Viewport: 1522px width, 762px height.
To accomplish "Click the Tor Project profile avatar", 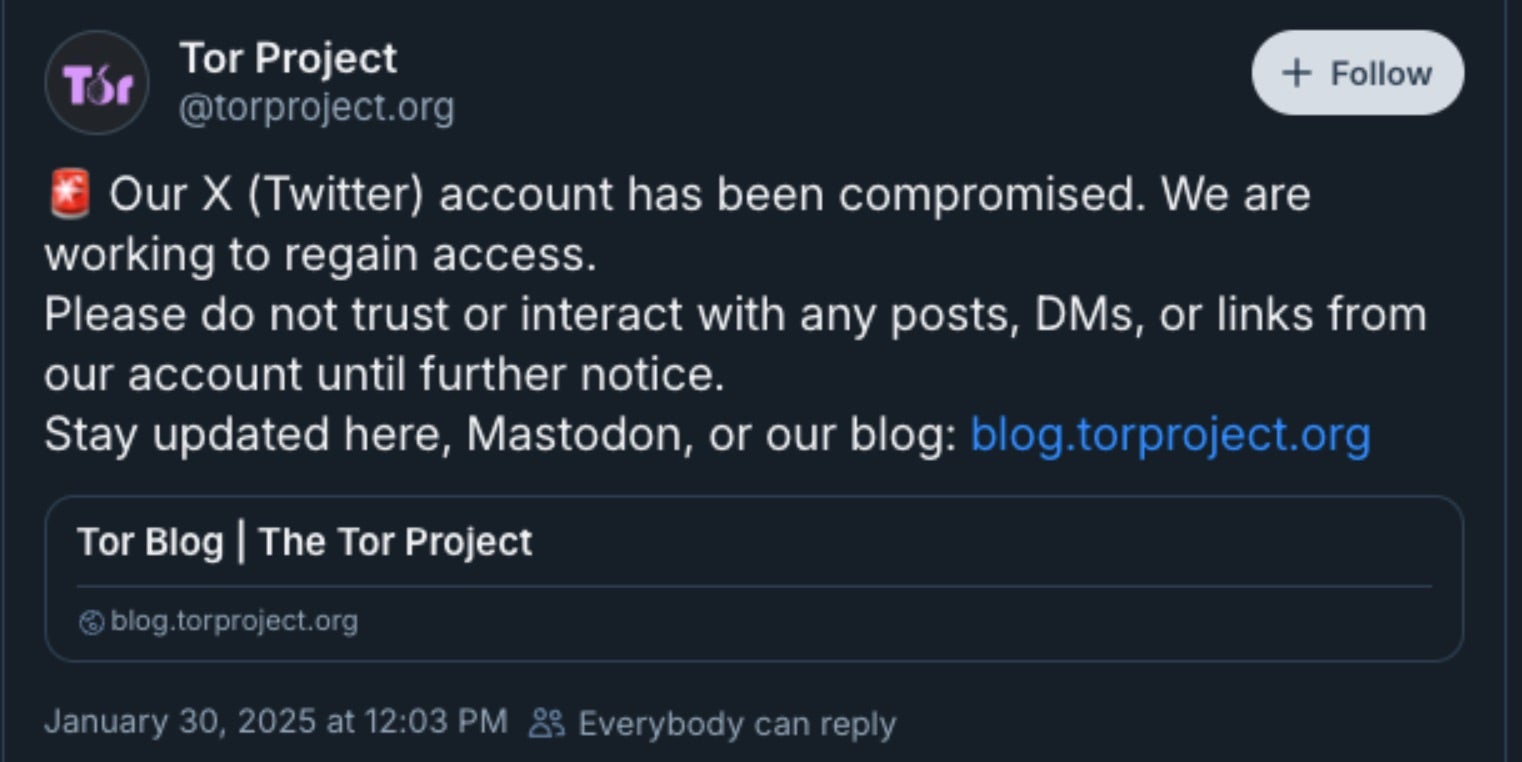I will [x=97, y=83].
